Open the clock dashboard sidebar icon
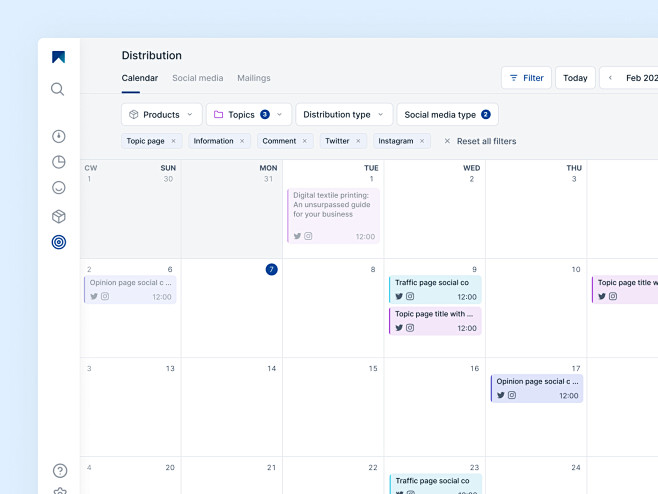The height and width of the screenshot is (494, 658). point(59,136)
